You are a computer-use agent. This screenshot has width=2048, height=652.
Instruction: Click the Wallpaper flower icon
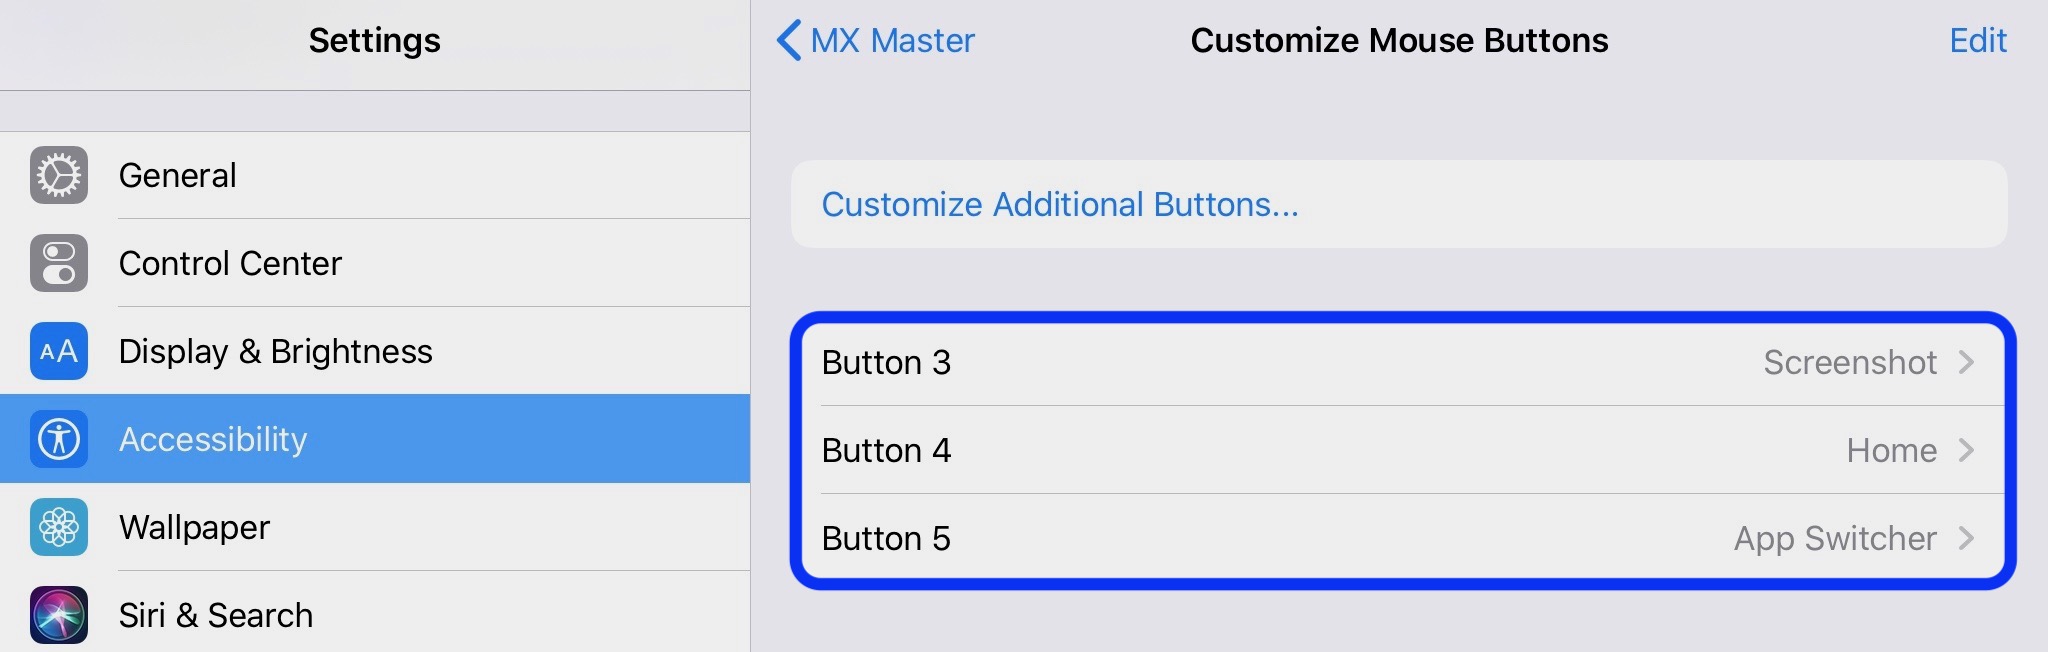pyautogui.click(x=59, y=527)
